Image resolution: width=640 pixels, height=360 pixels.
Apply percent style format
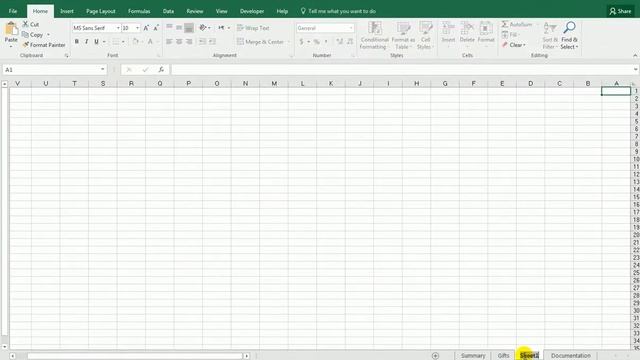[316, 42]
